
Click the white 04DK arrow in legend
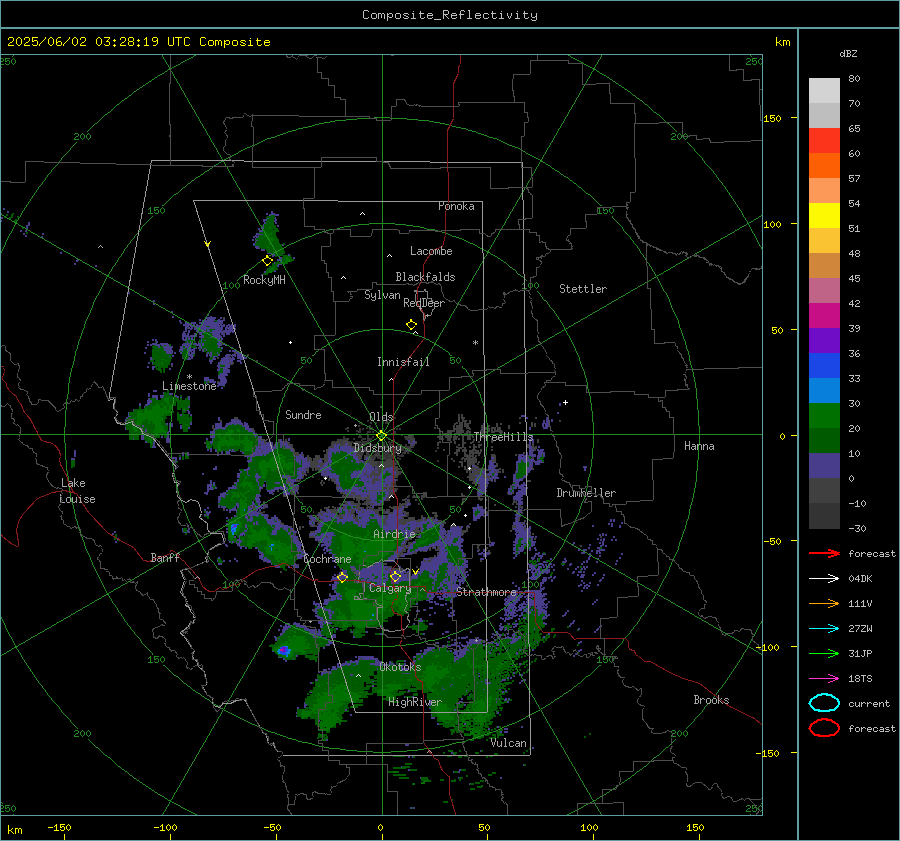click(824, 579)
